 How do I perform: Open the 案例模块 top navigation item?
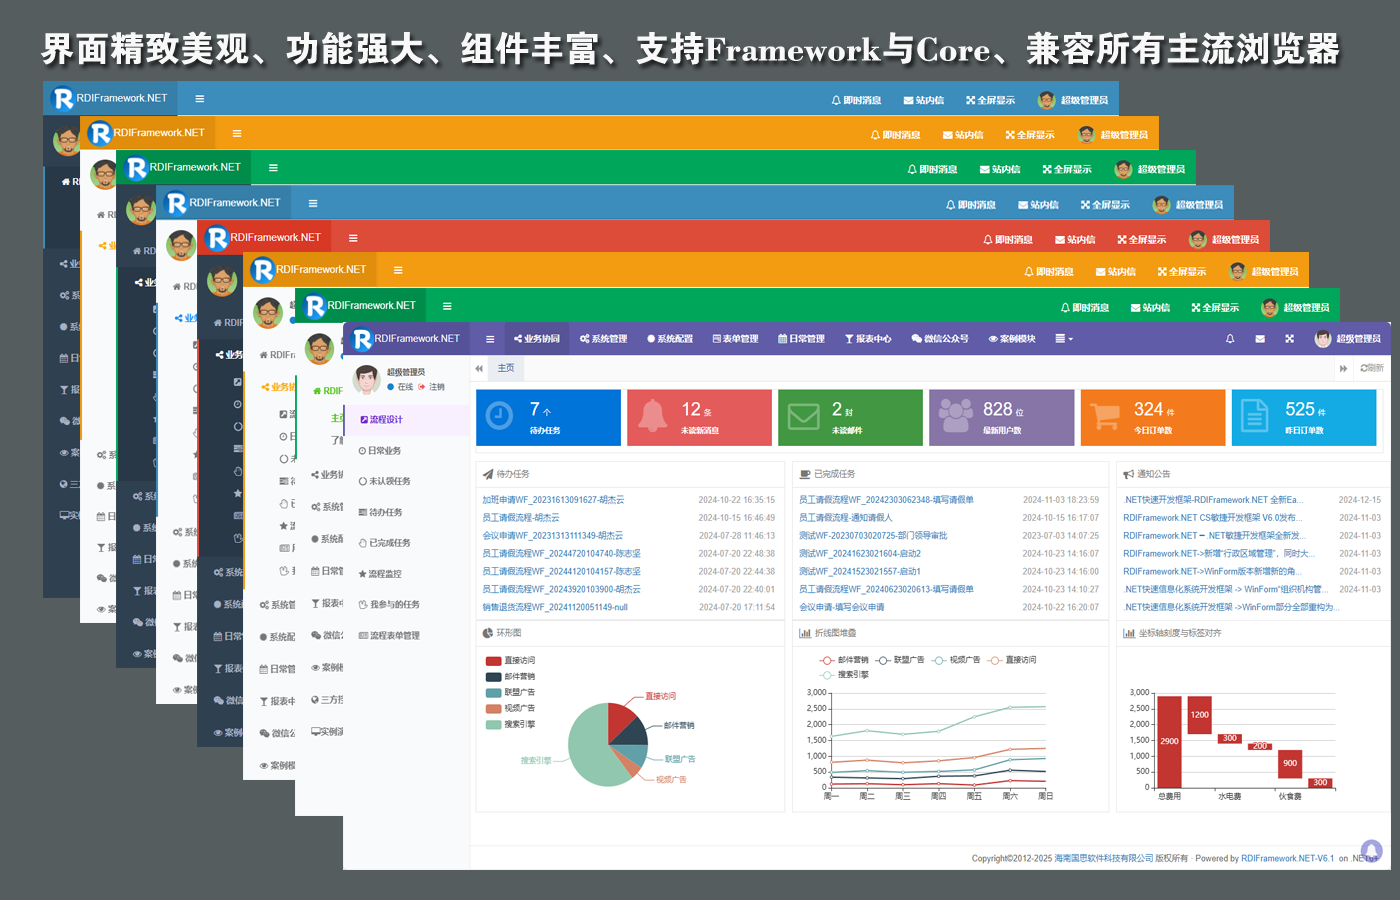point(1012,339)
